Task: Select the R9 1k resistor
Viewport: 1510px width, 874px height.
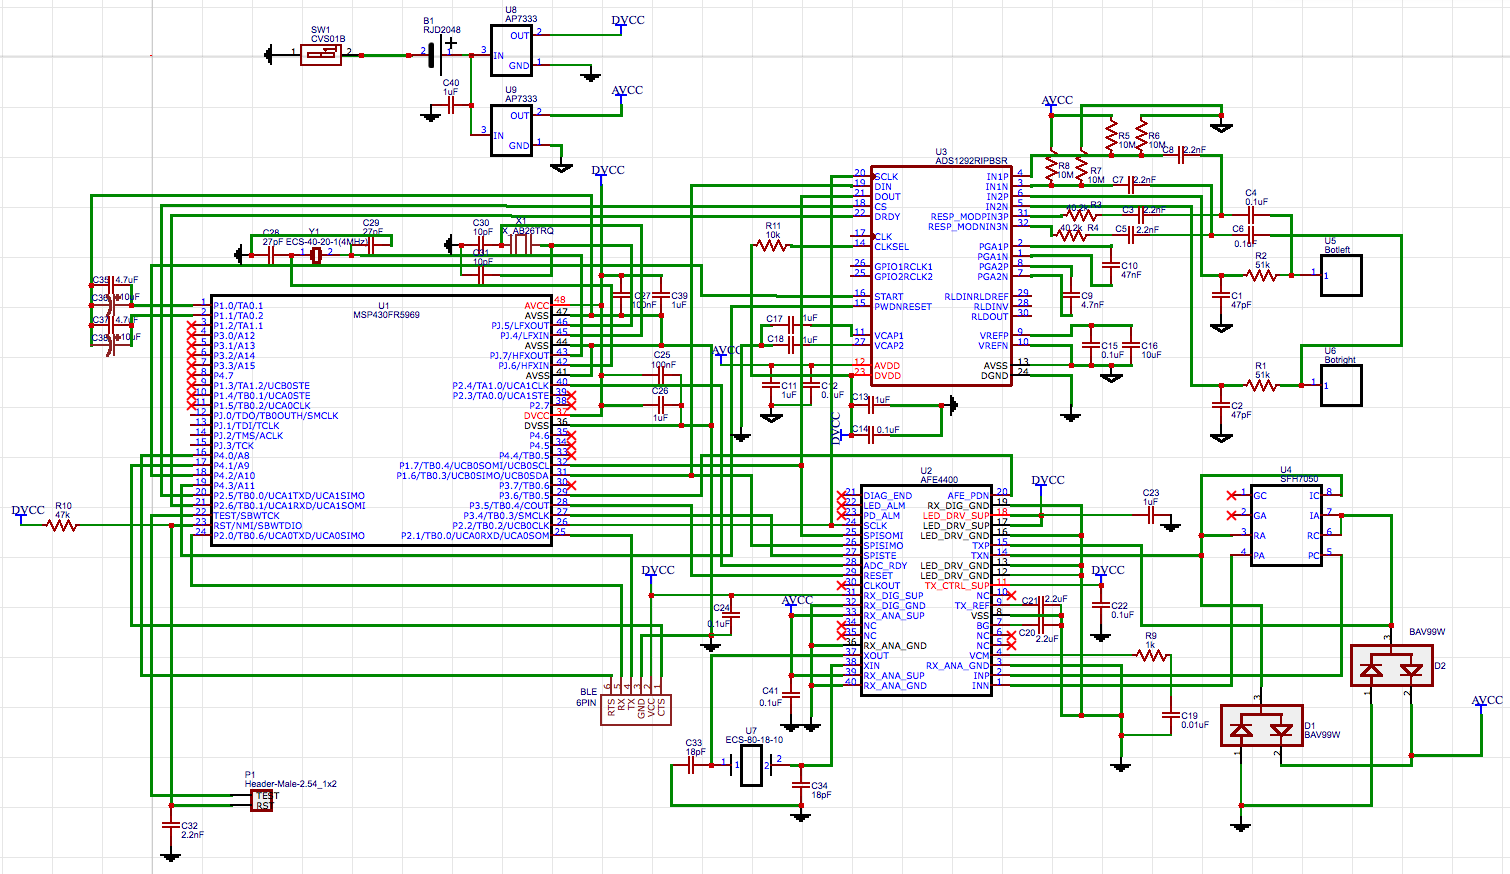Action: (1151, 655)
